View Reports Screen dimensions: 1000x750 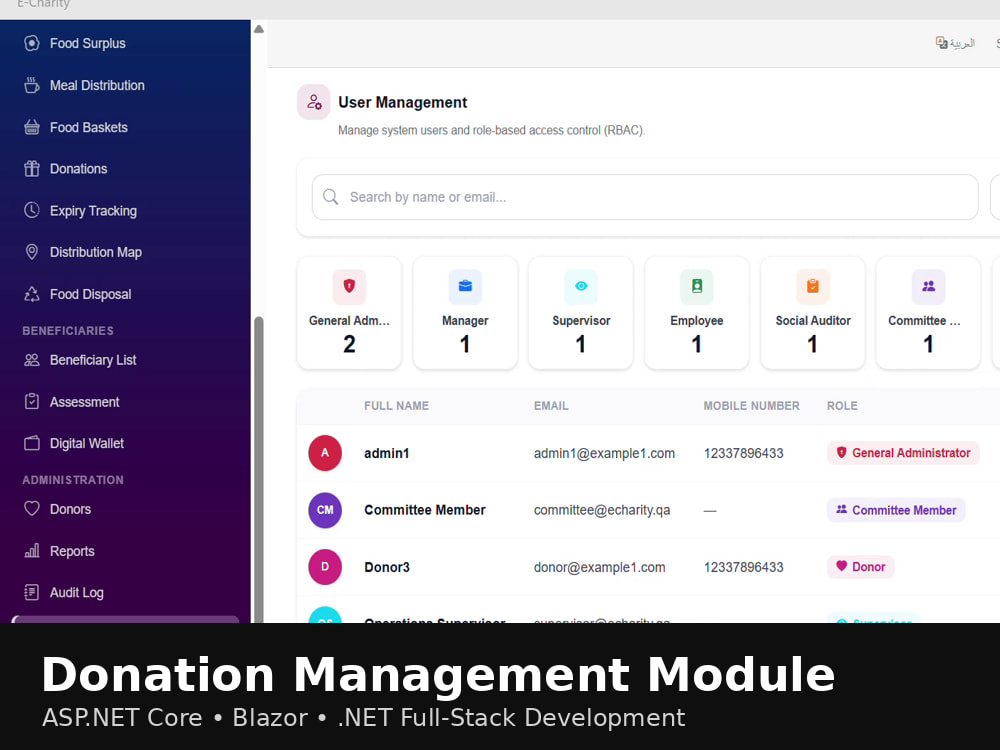coord(72,552)
